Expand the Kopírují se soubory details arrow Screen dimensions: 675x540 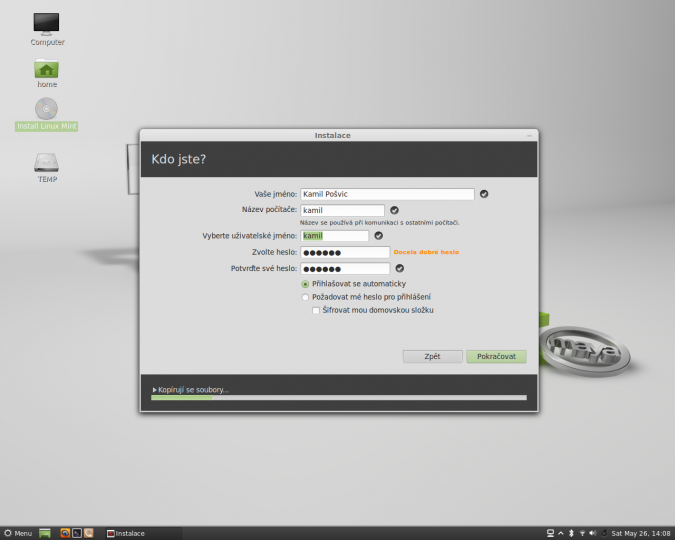point(155,390)
